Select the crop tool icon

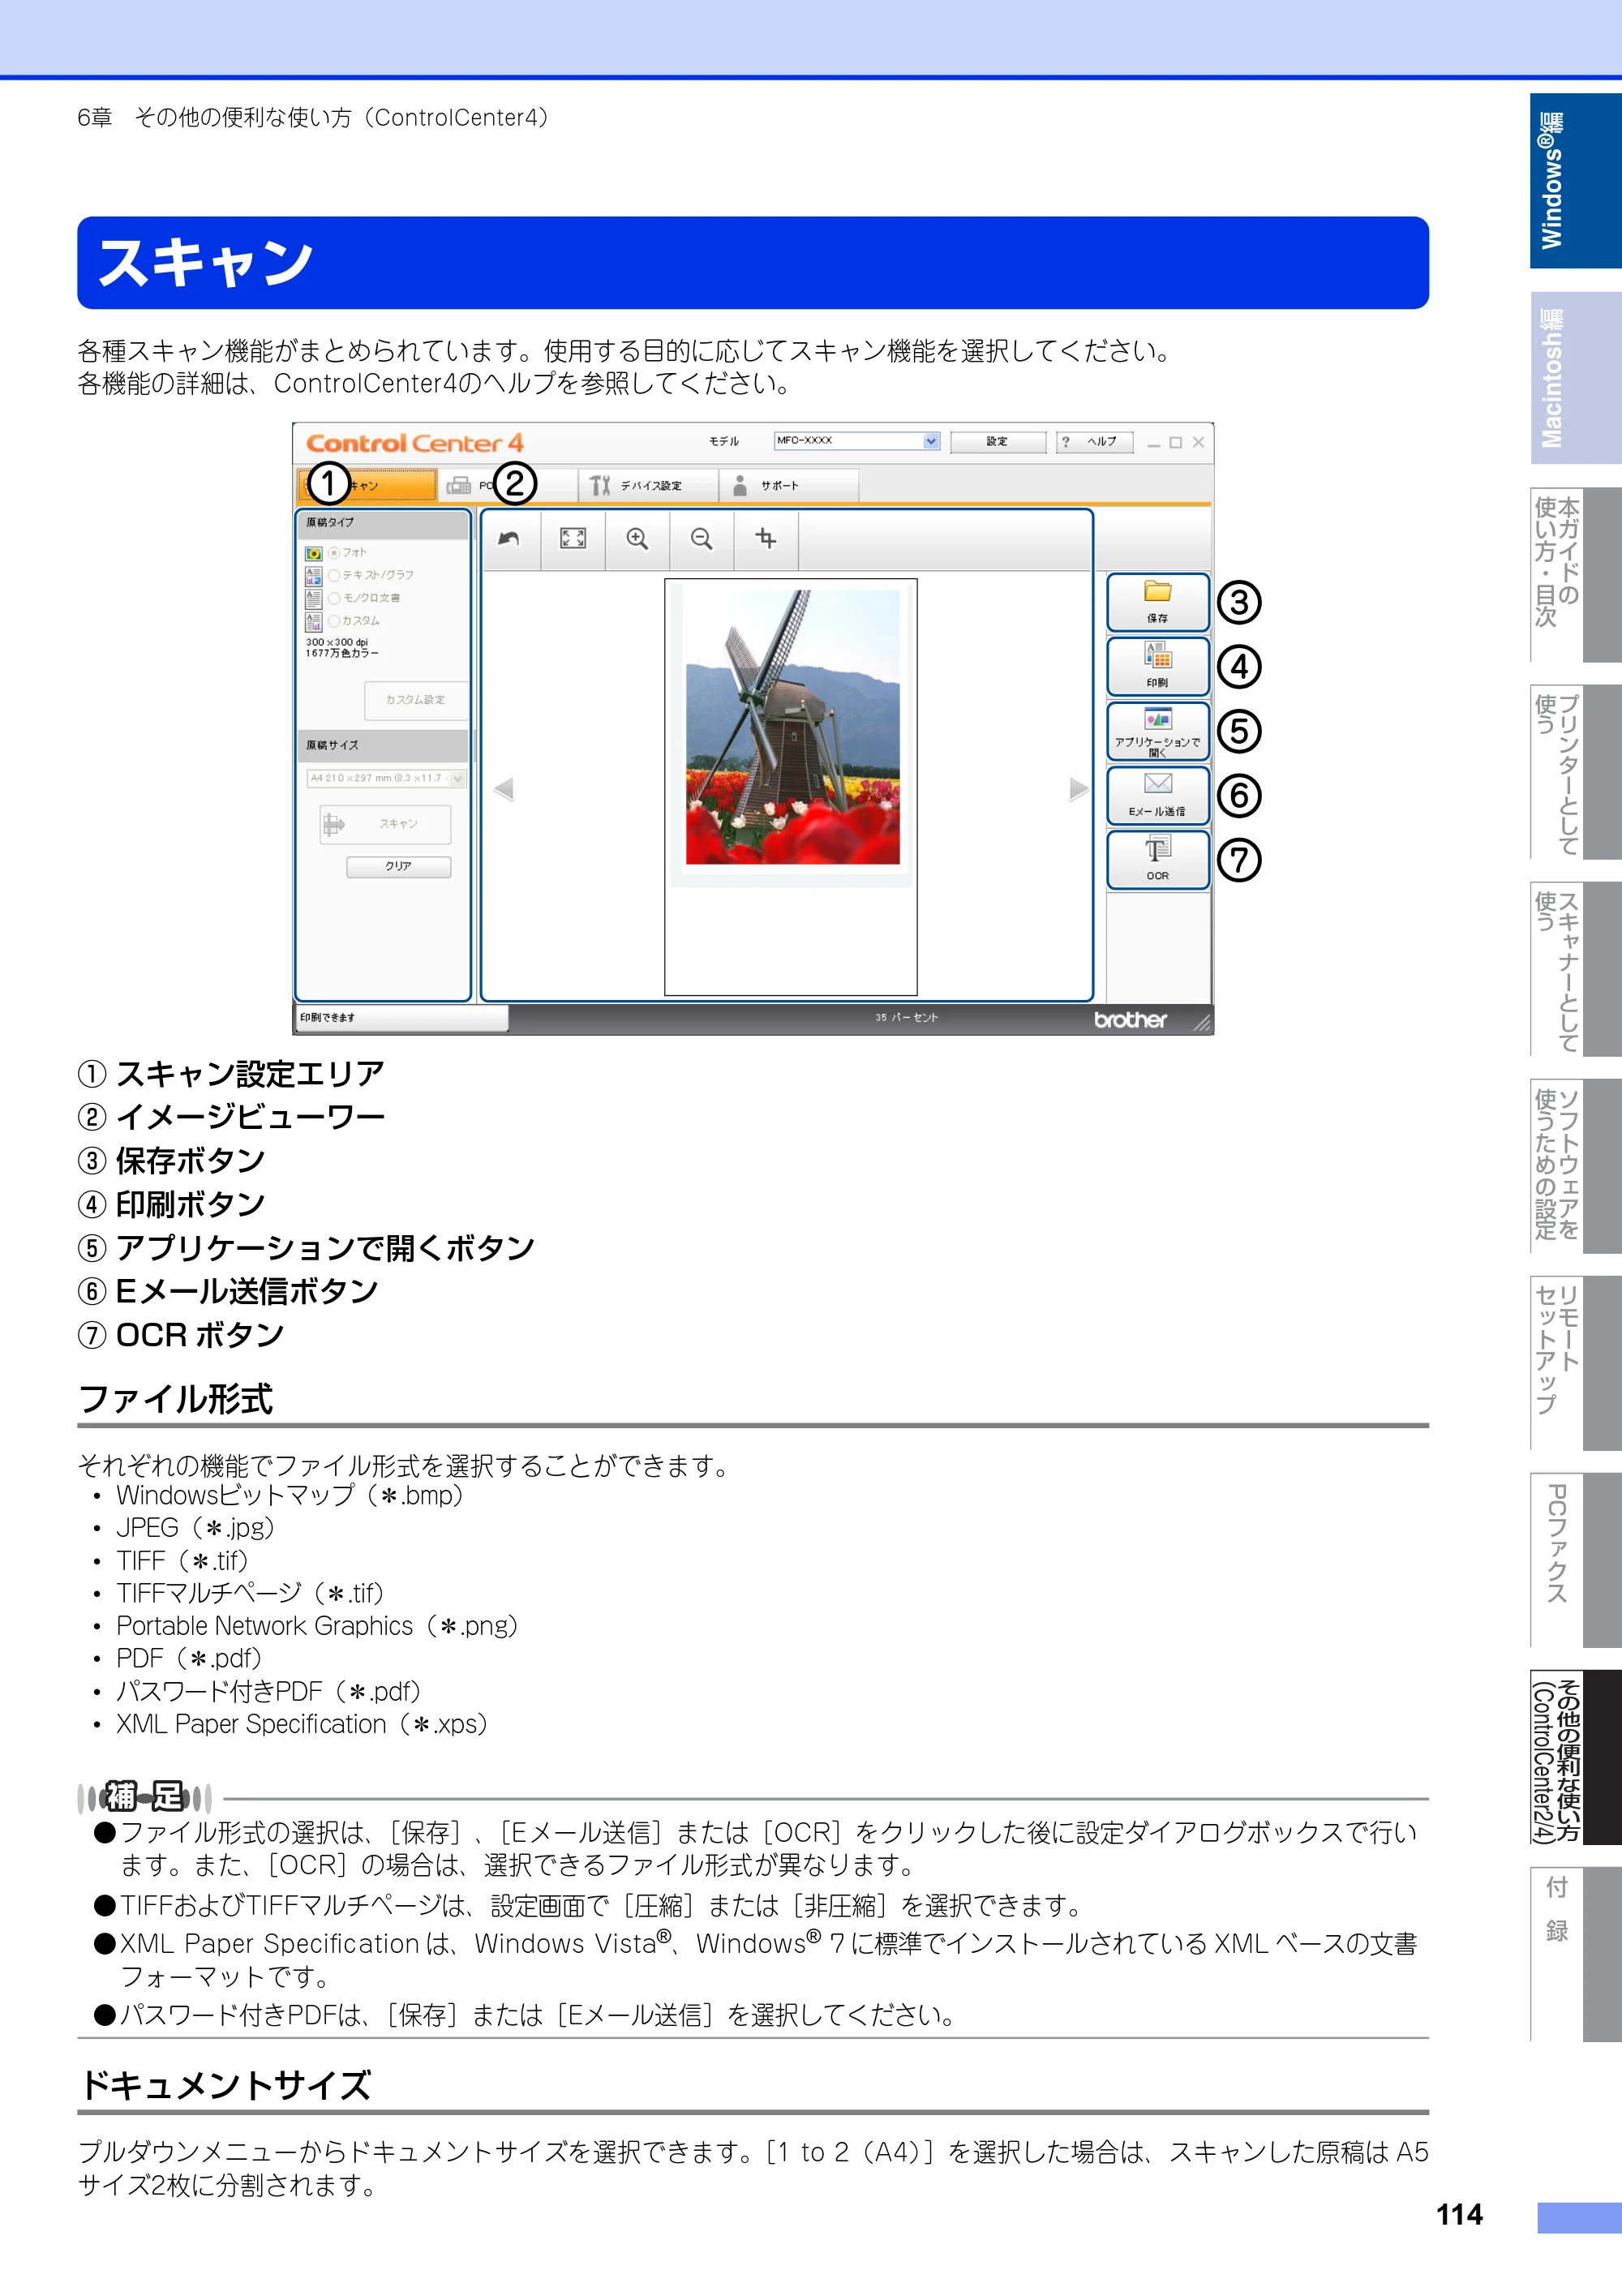click(x=766, y=539)
